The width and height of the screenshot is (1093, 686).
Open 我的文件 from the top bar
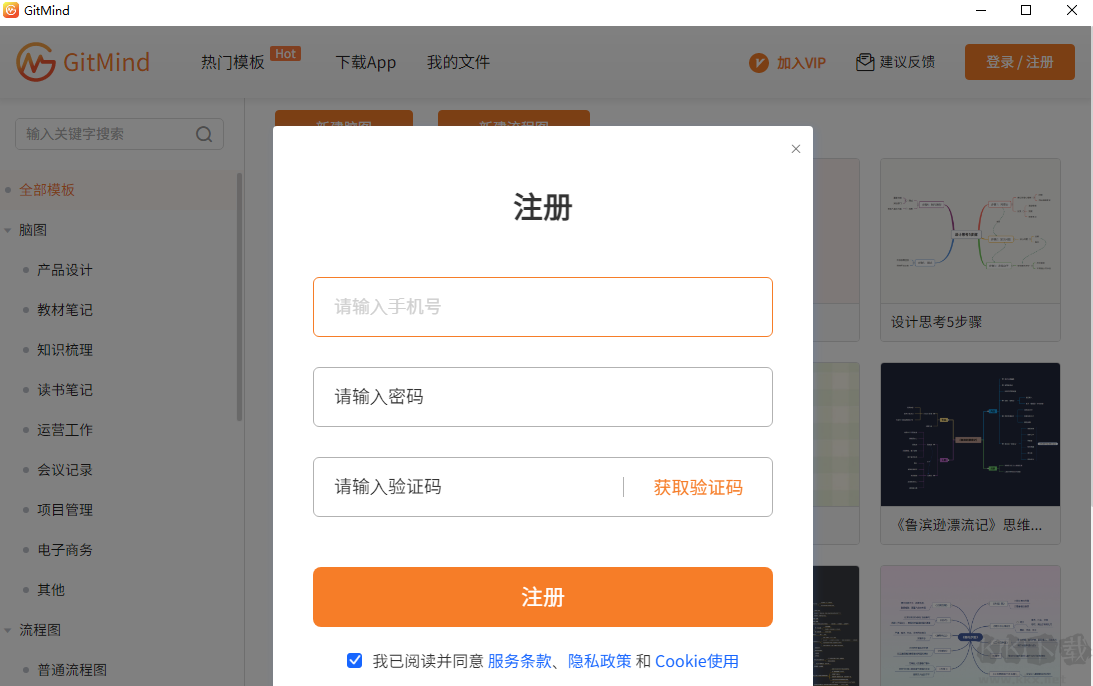[458, 62]
